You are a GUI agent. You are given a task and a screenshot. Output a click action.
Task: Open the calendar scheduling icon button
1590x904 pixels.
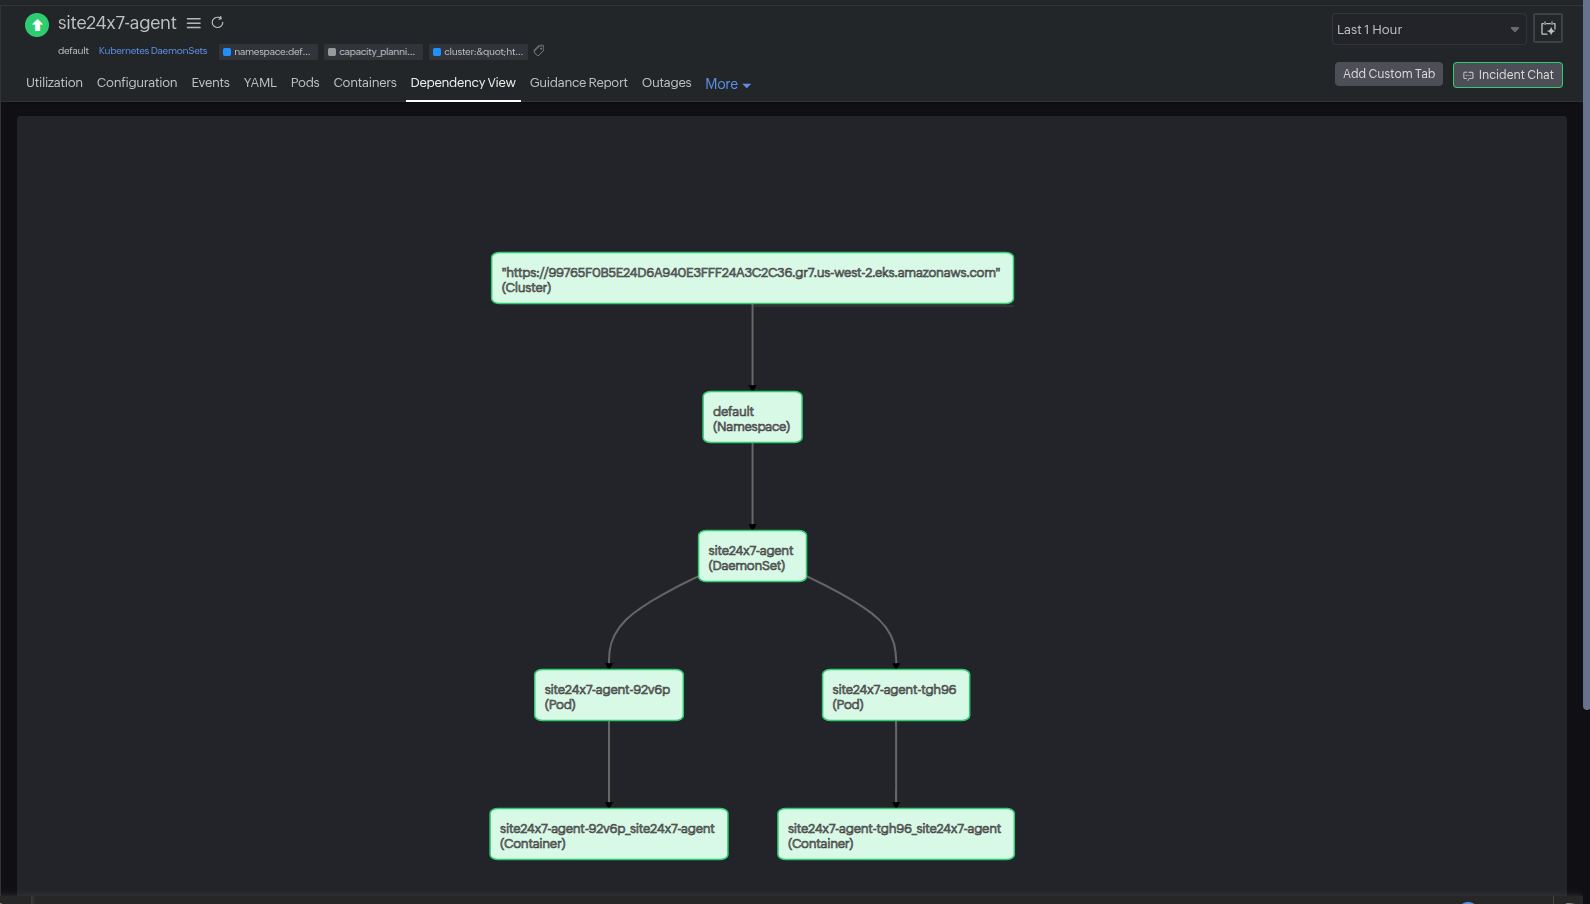[1547, 29]
